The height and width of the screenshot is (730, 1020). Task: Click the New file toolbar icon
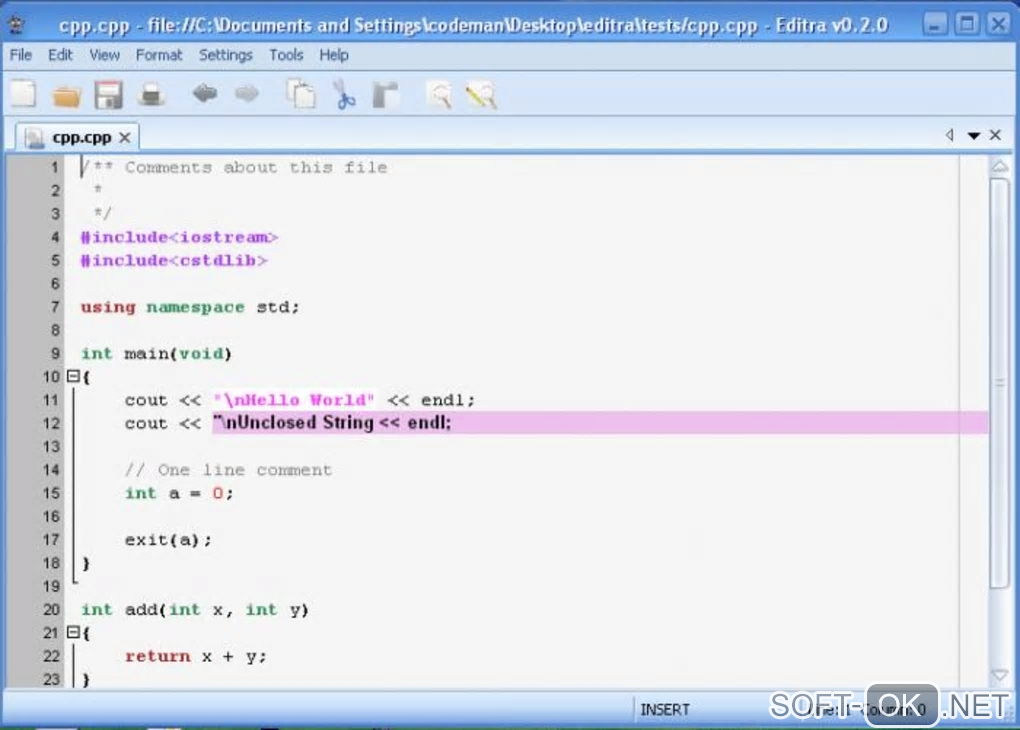click(24, 94)
